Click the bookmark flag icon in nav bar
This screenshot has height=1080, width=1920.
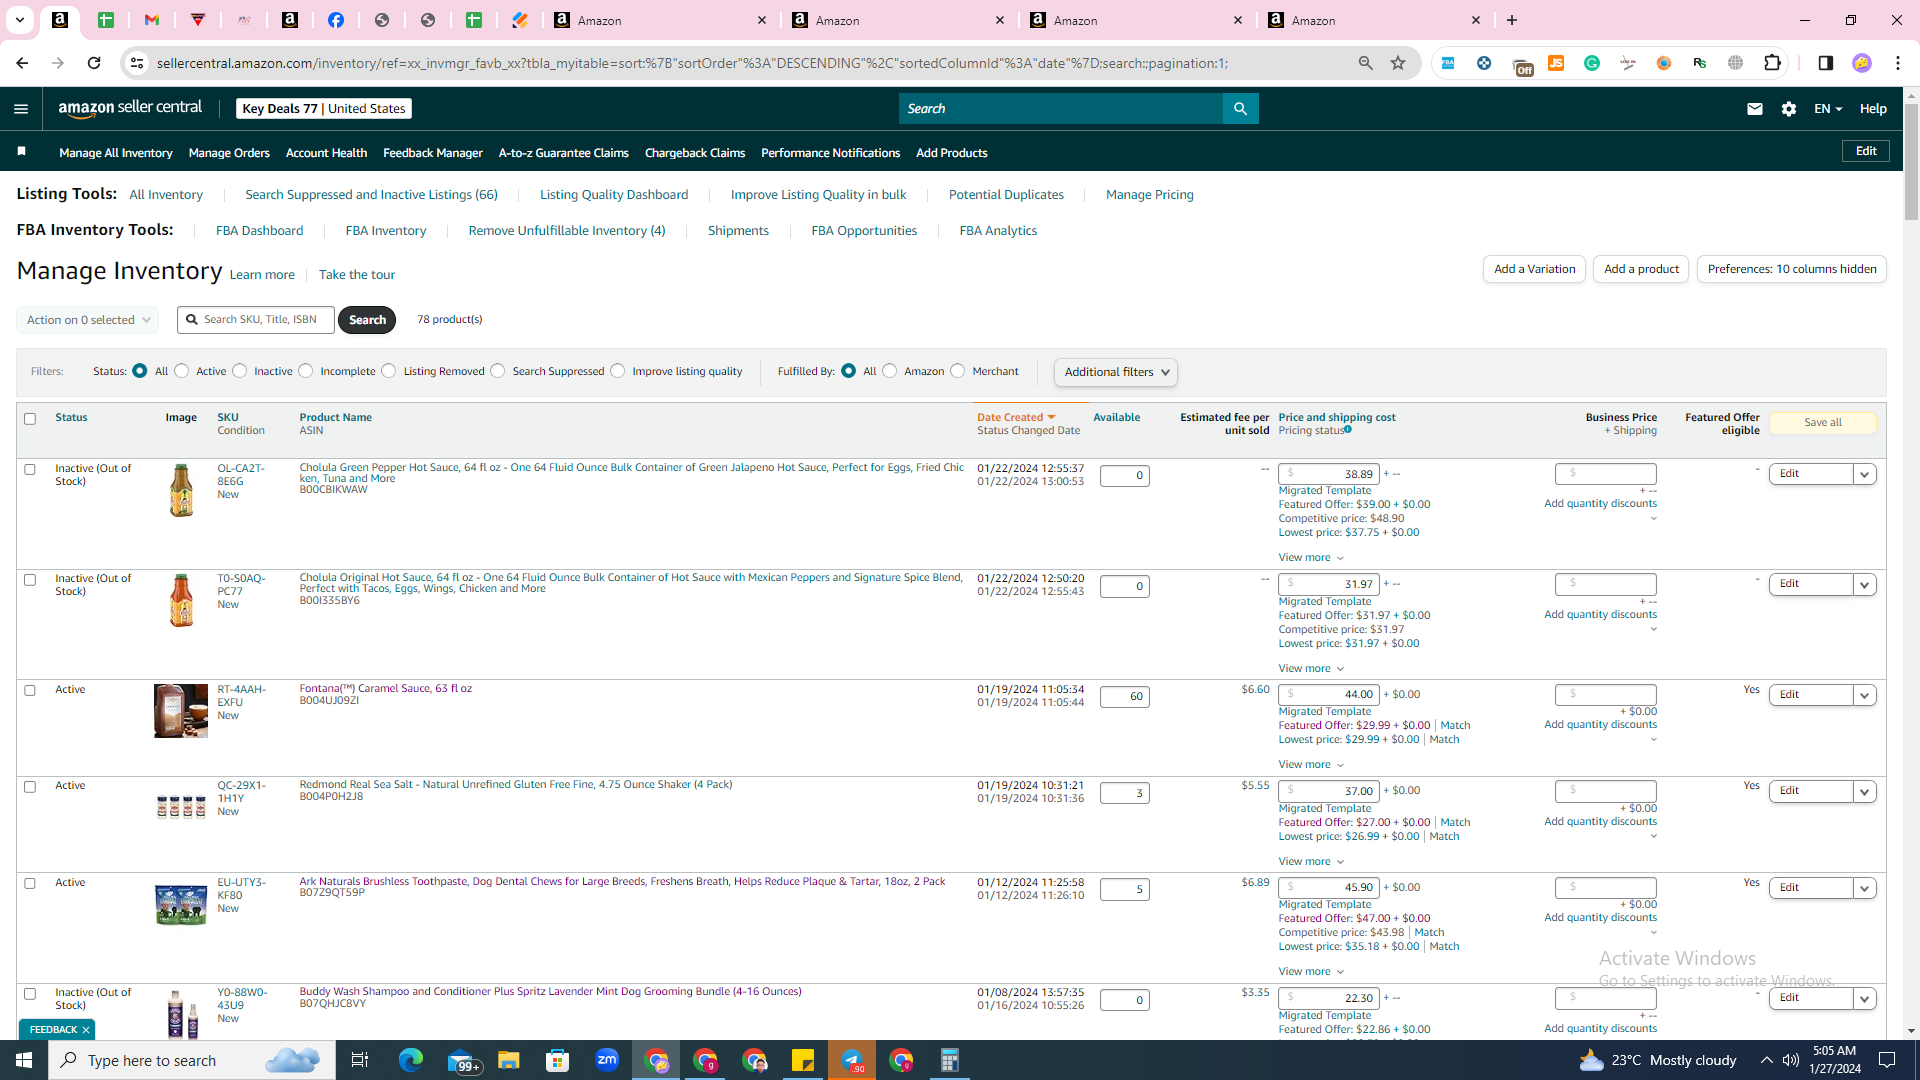click(x=21, y=152)
